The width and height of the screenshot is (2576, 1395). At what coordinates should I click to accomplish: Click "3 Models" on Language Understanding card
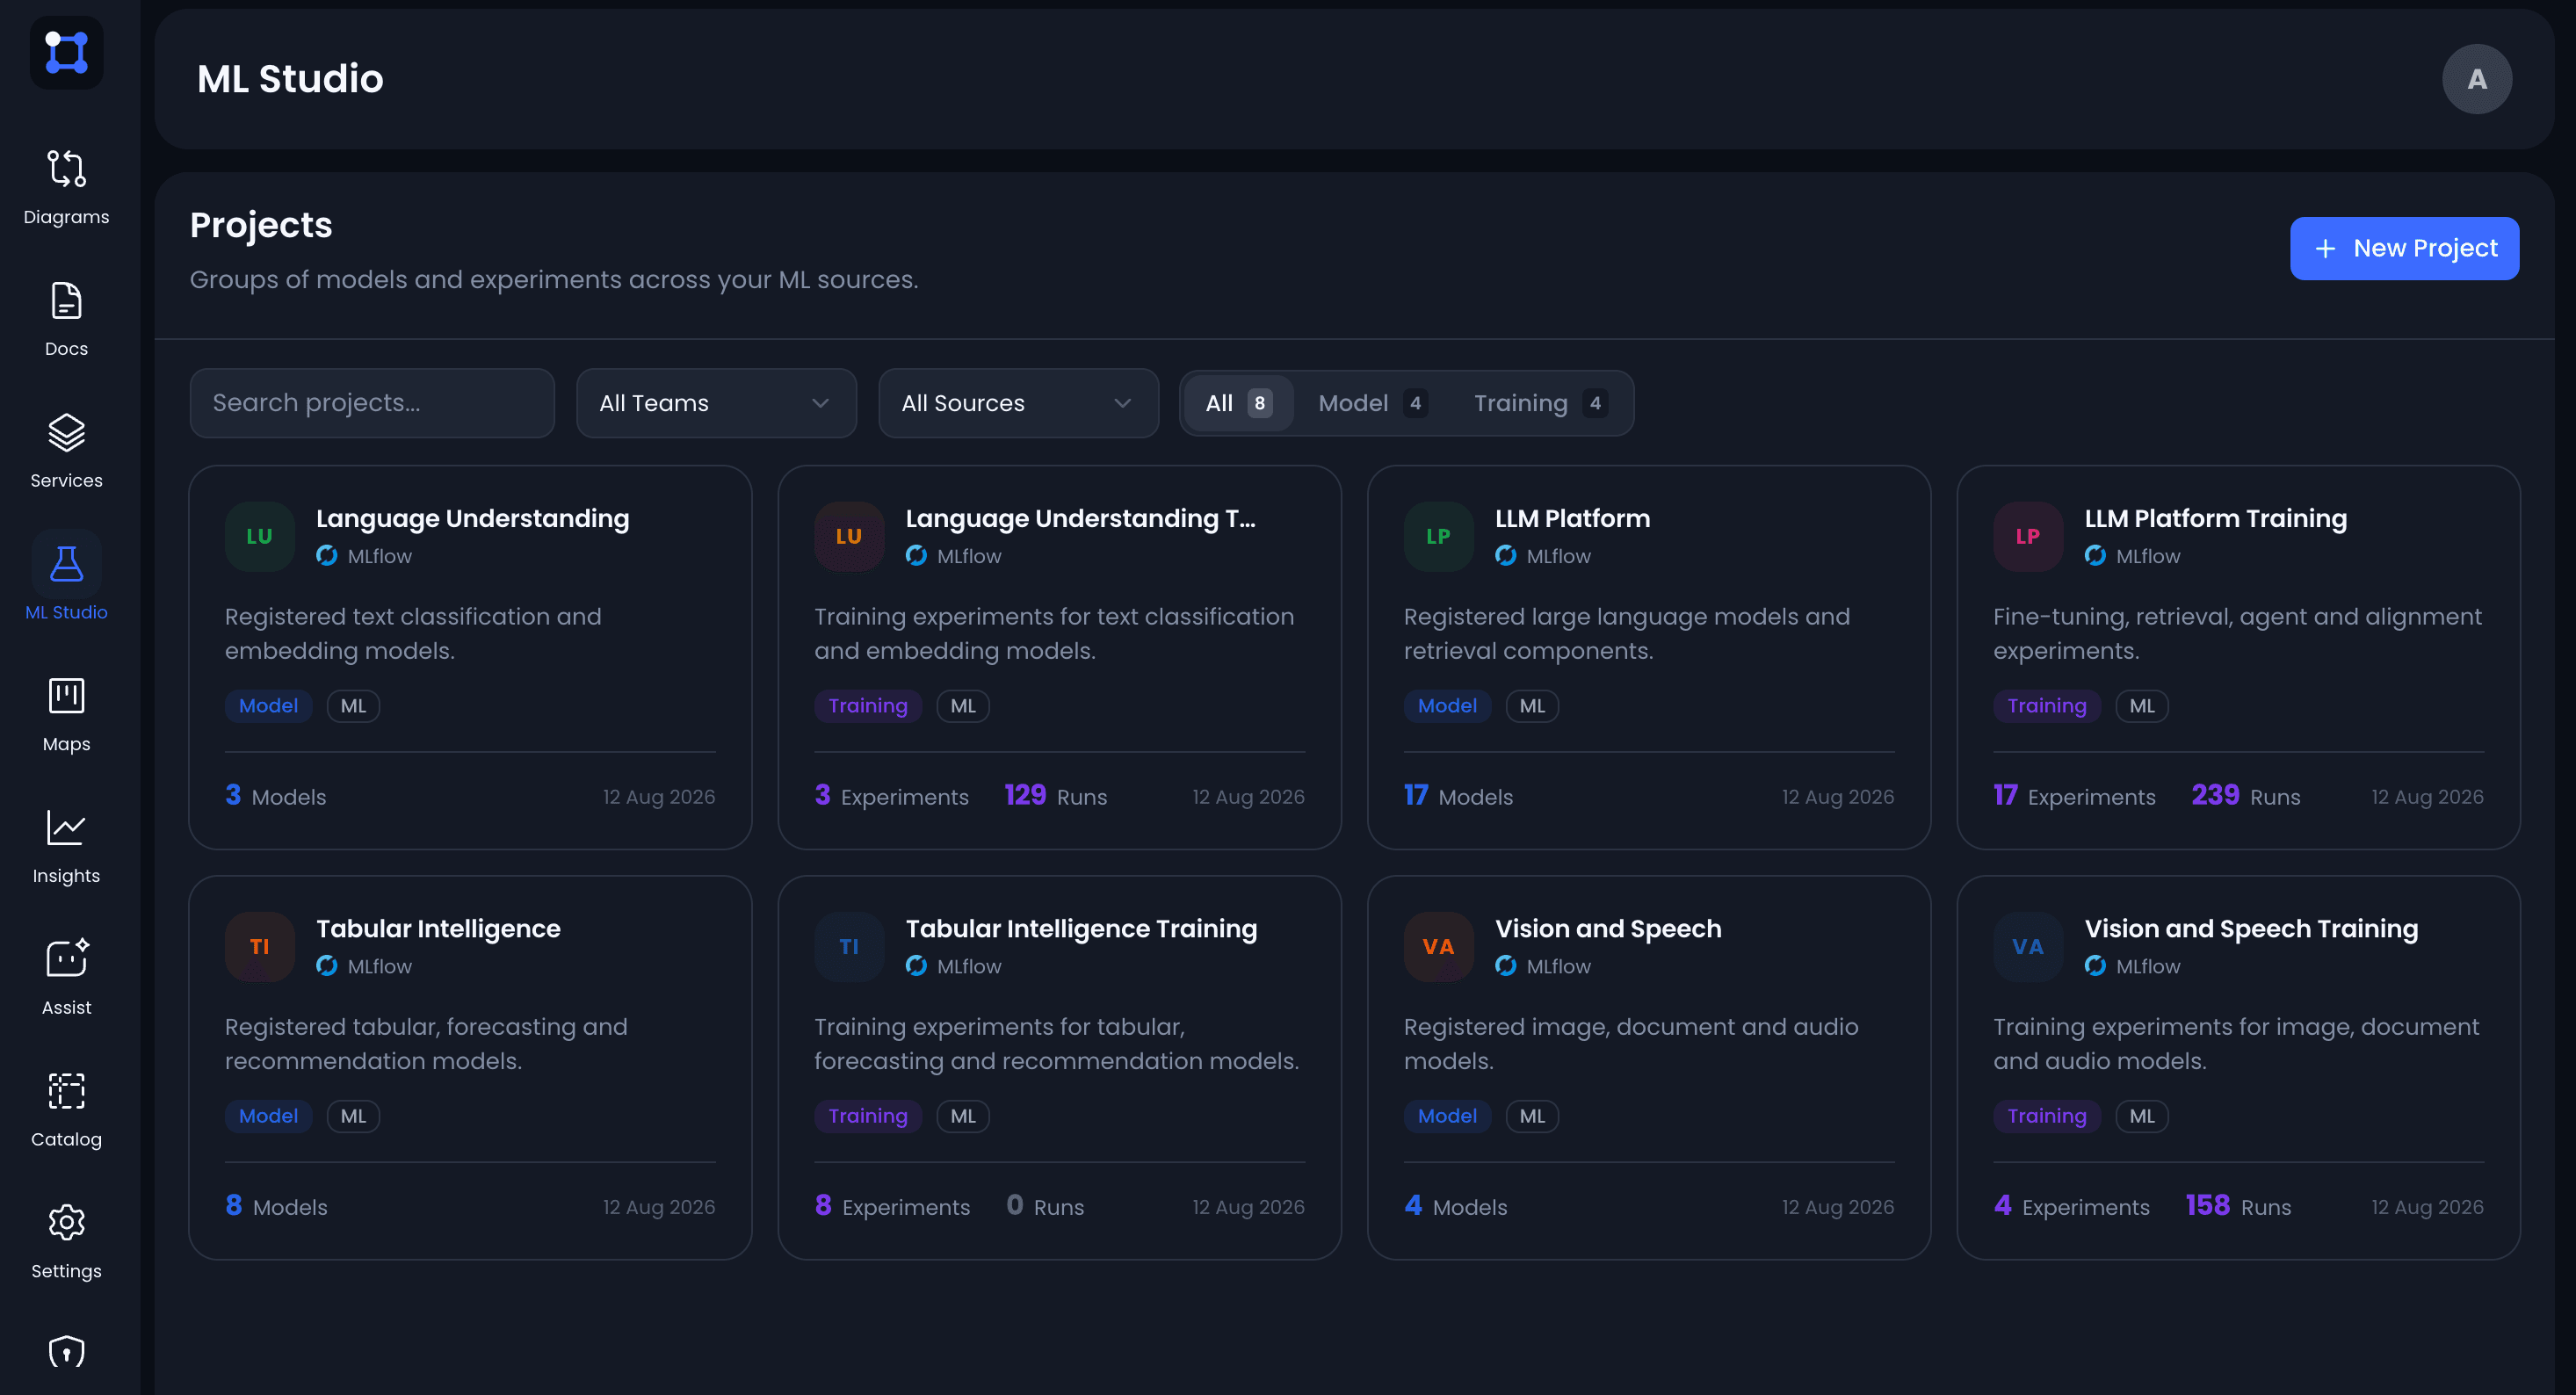point(275,796)
